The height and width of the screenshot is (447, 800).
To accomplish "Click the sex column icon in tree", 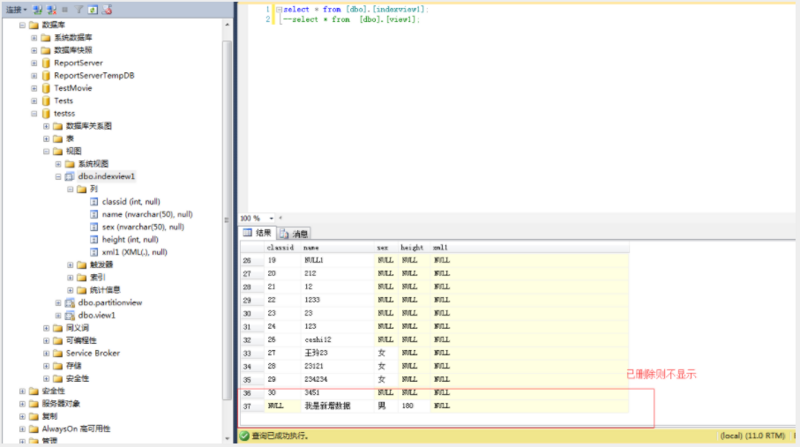I will pos(94,227).
